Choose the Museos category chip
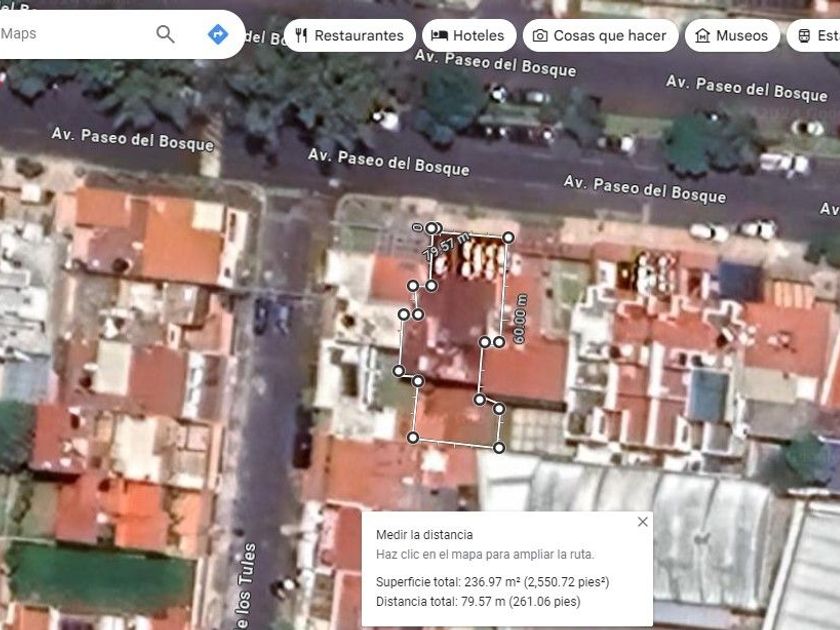Image resolution: width=840 pixels, height=630 pixels. tap(732, 35)
